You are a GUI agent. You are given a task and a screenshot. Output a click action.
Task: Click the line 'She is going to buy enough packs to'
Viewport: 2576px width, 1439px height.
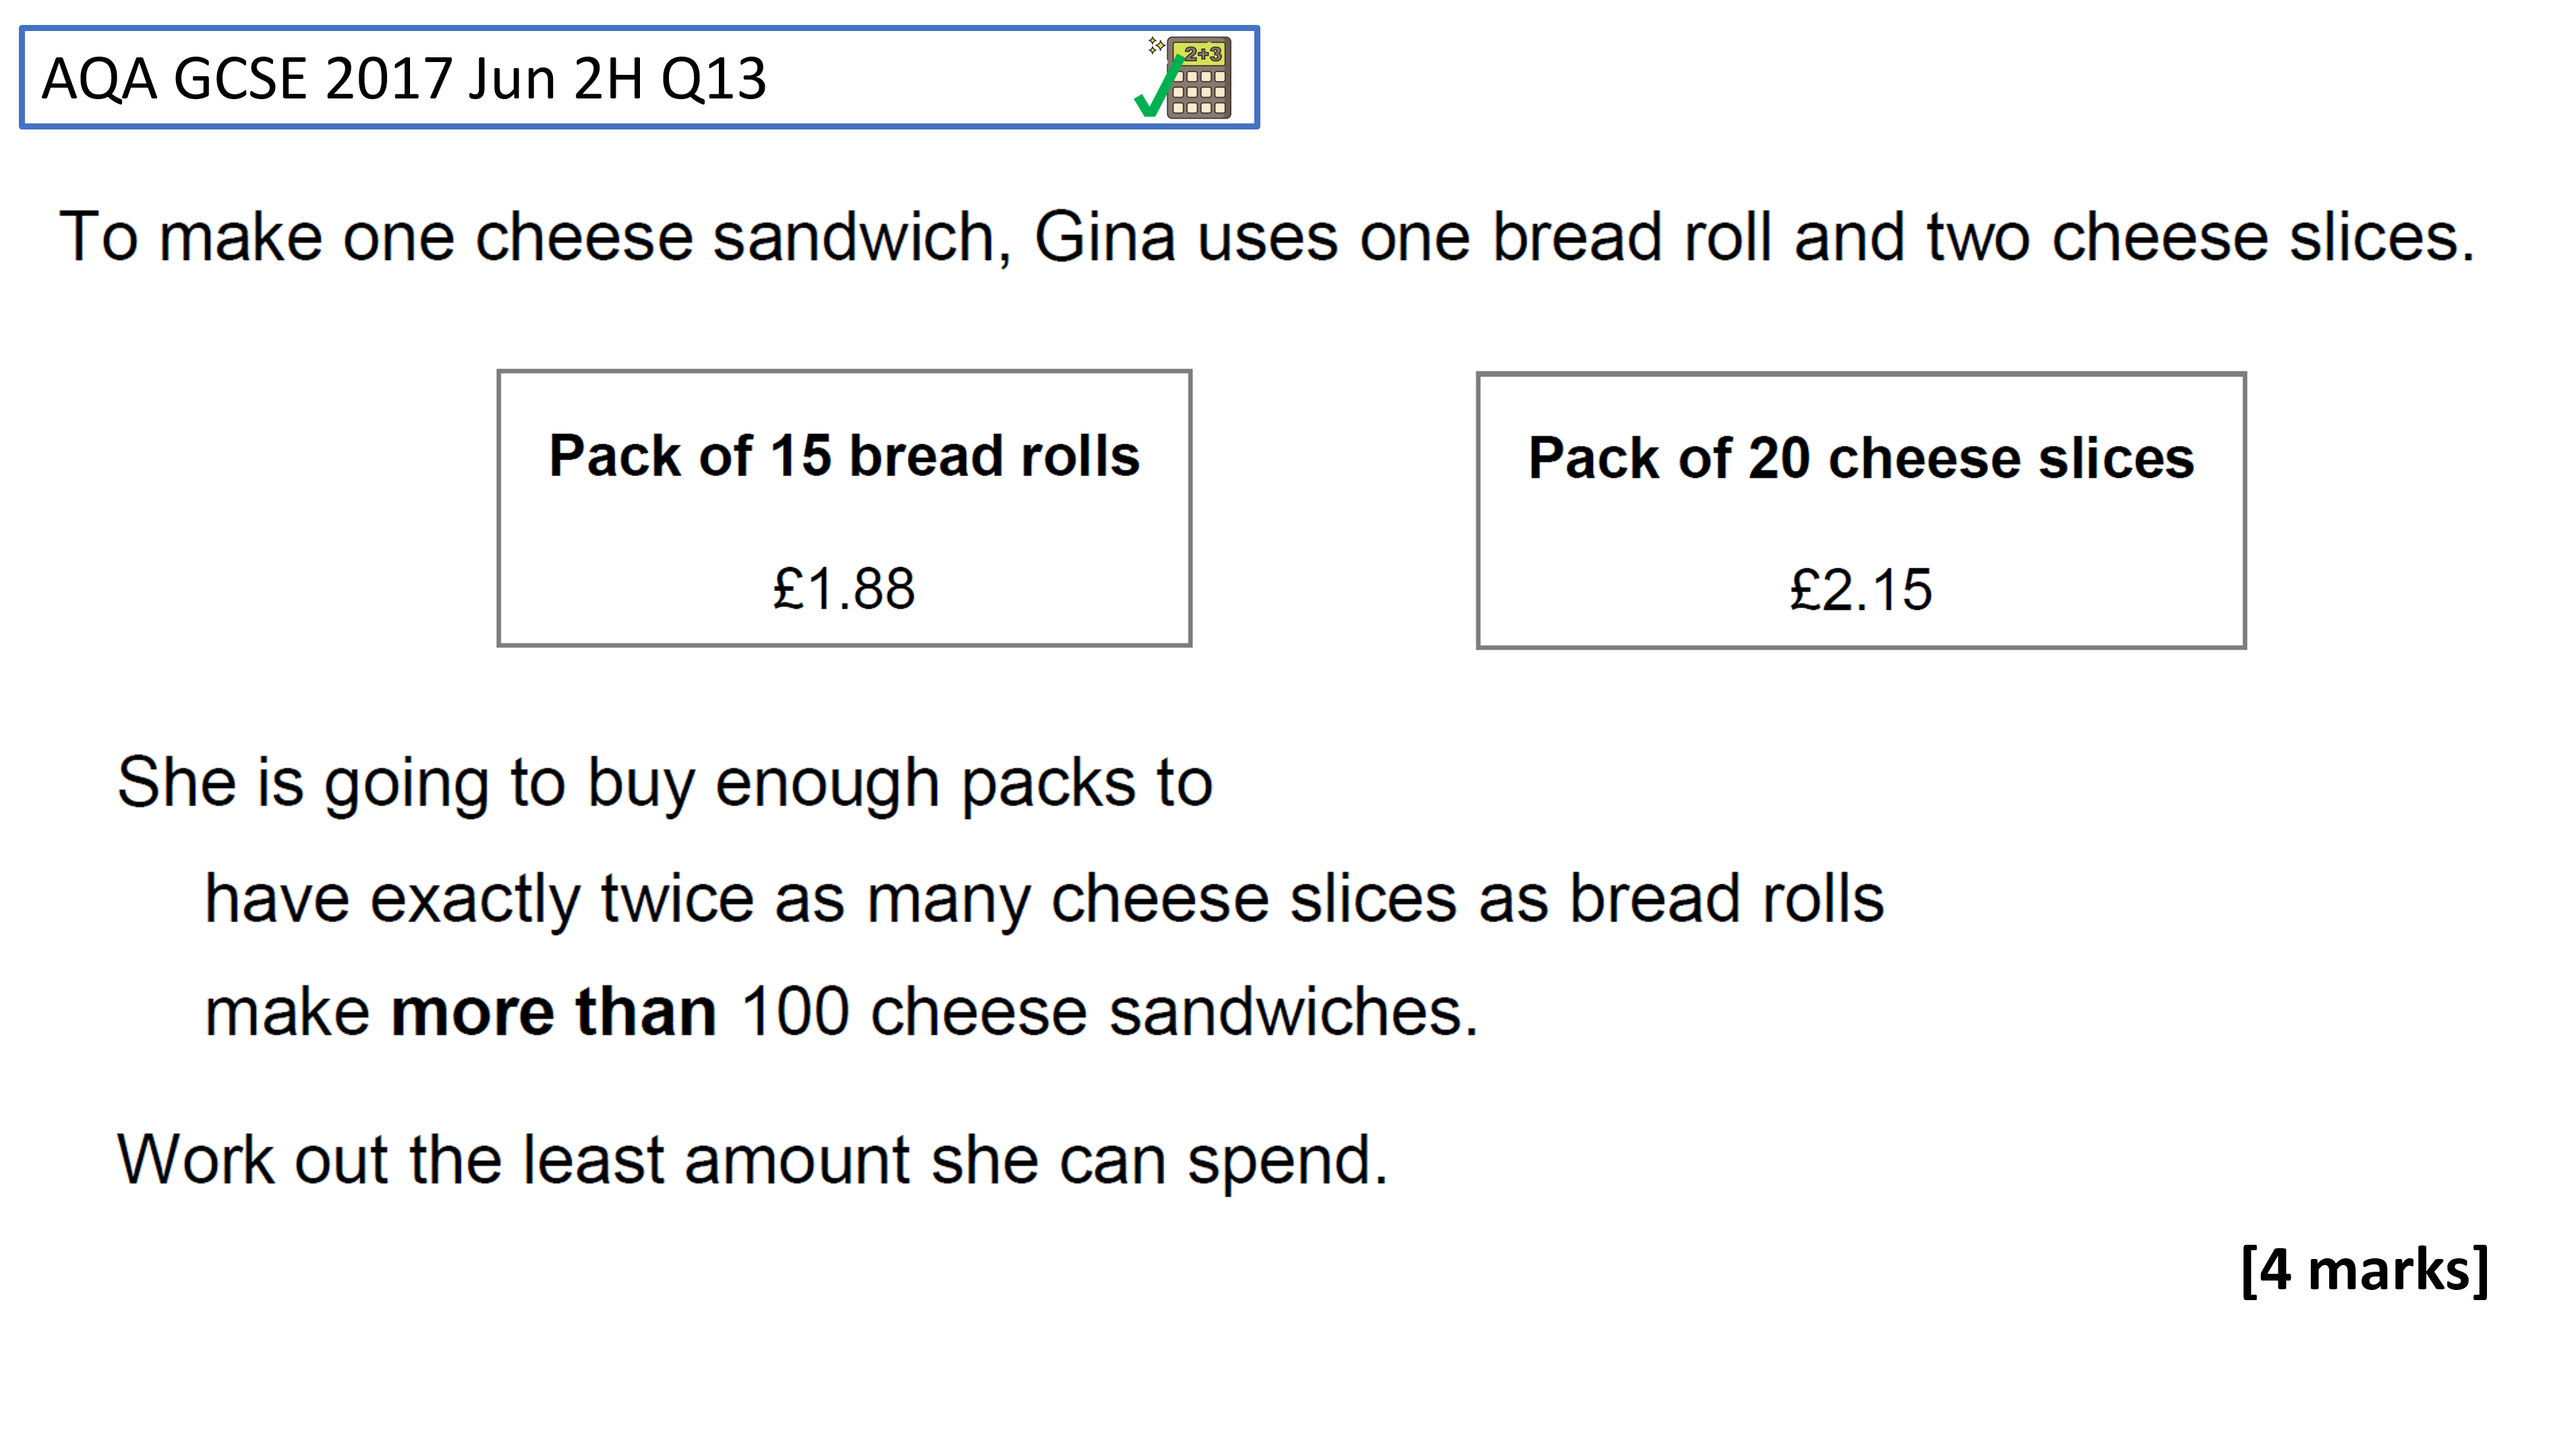(x=665, y=783)
